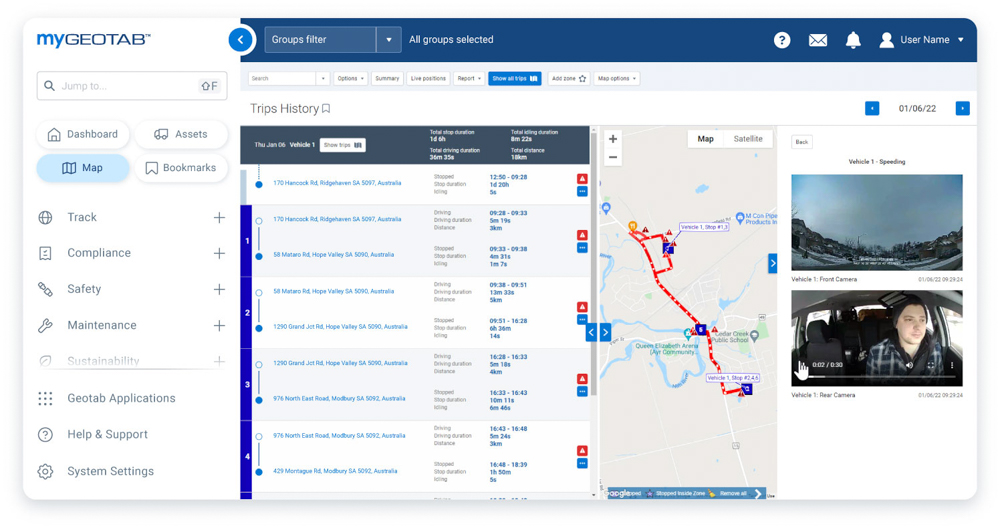The height and width of the screenshot is (528, 1000).
Task: Open the search field dropdown arrow
Action: click(323, 78)
